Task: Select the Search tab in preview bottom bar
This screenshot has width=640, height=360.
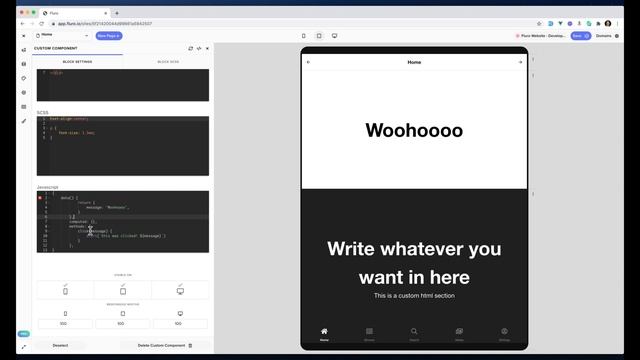Action: point(414,334)
